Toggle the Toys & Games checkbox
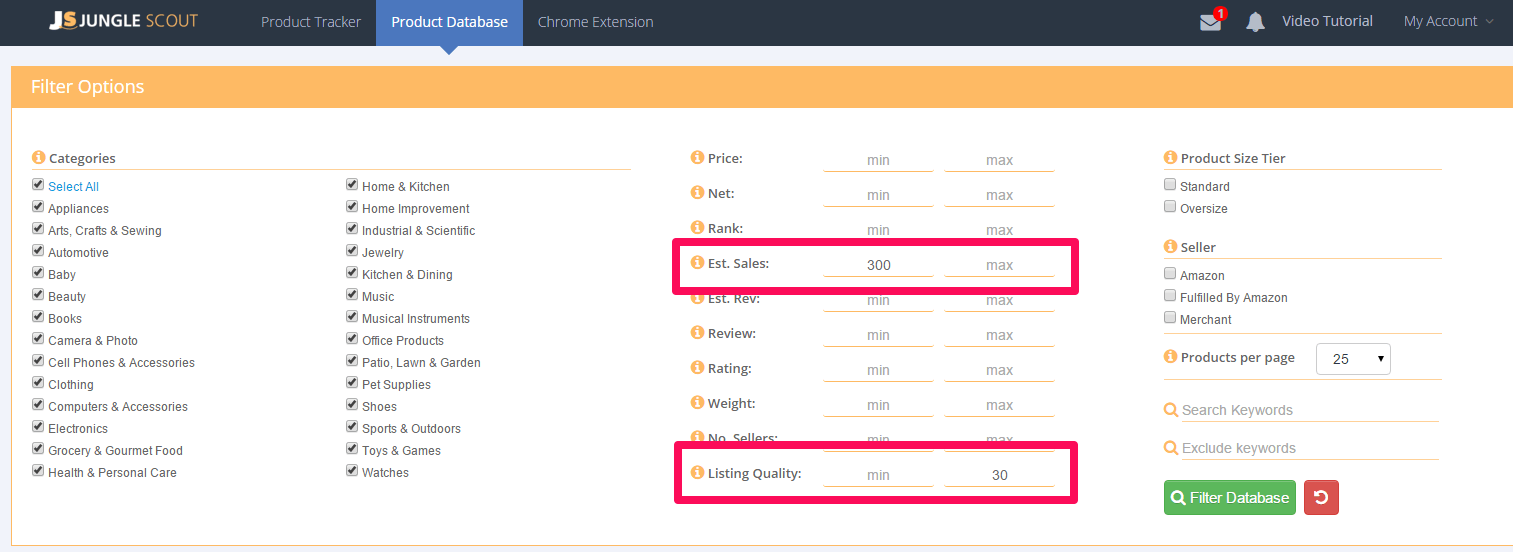This screenshot has width=1513, height=552. point(352,449)
